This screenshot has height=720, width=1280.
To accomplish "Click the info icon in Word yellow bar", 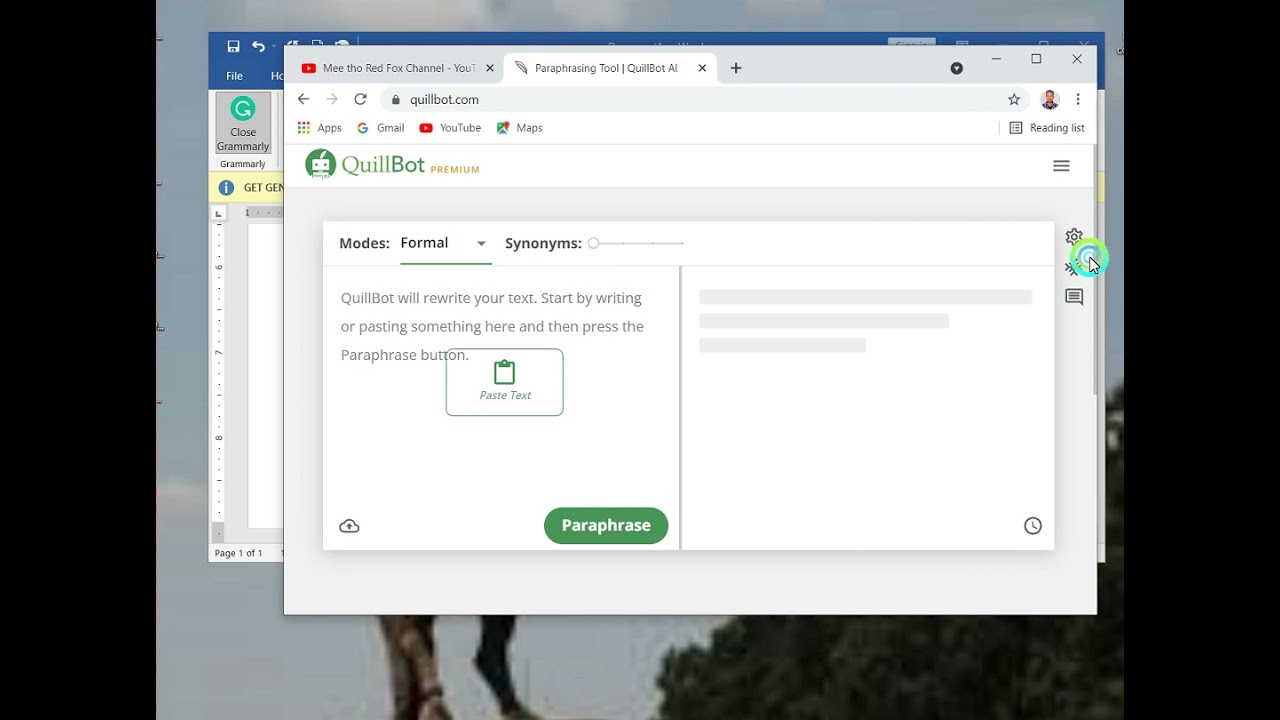I will [226, 187].
